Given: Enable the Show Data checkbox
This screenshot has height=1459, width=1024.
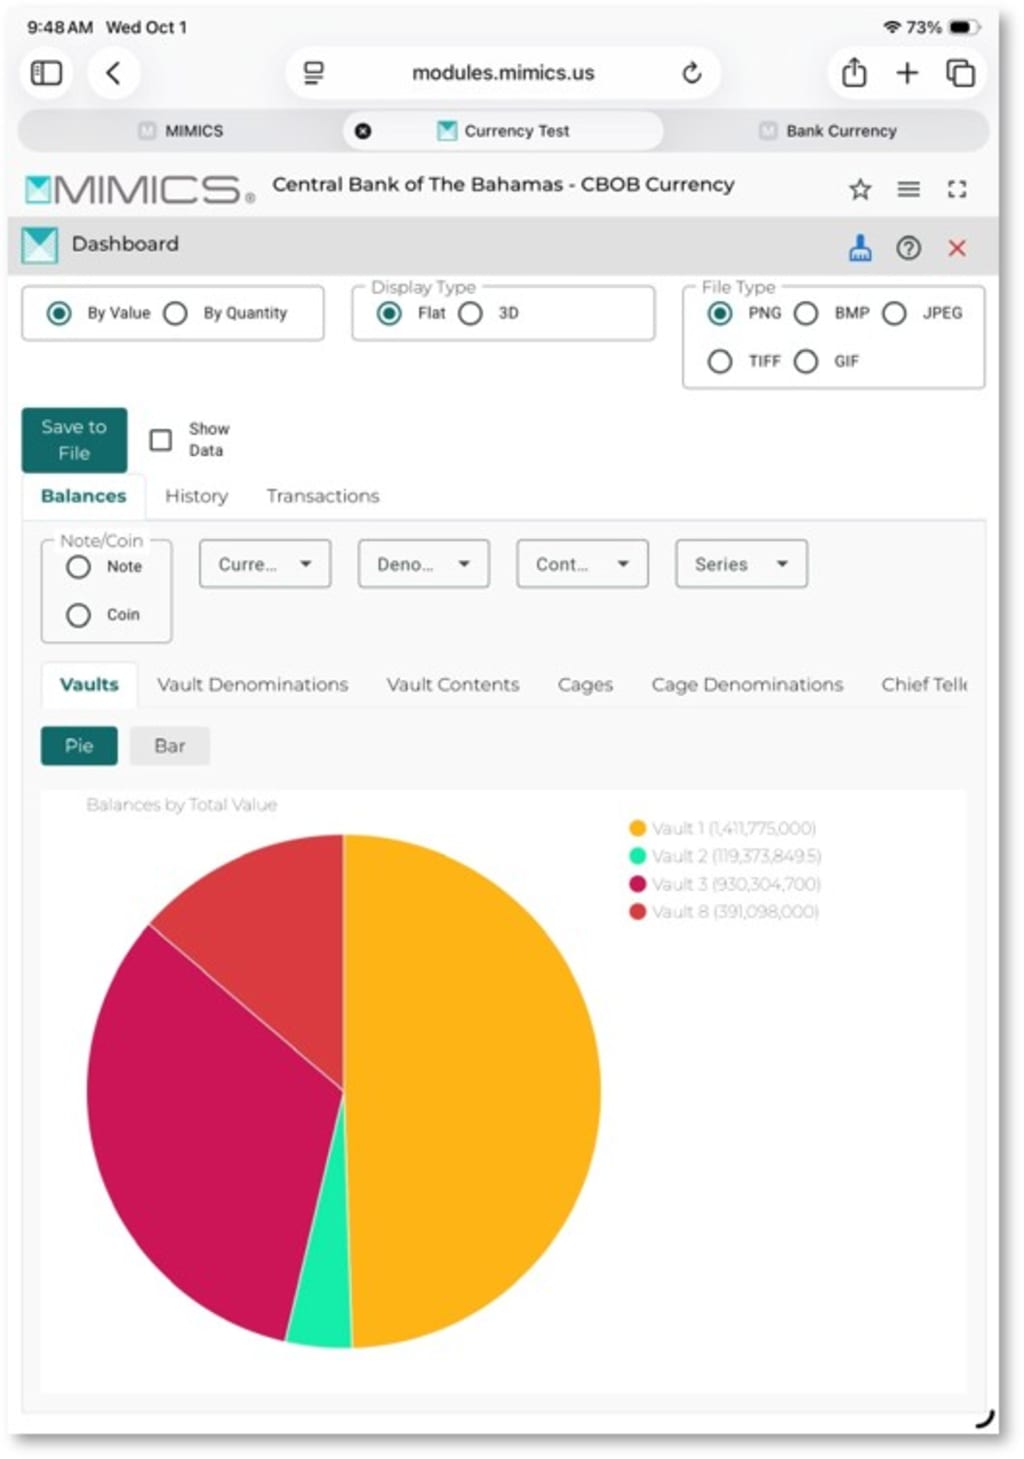Looking at the screenshot, I should point(160,440).
